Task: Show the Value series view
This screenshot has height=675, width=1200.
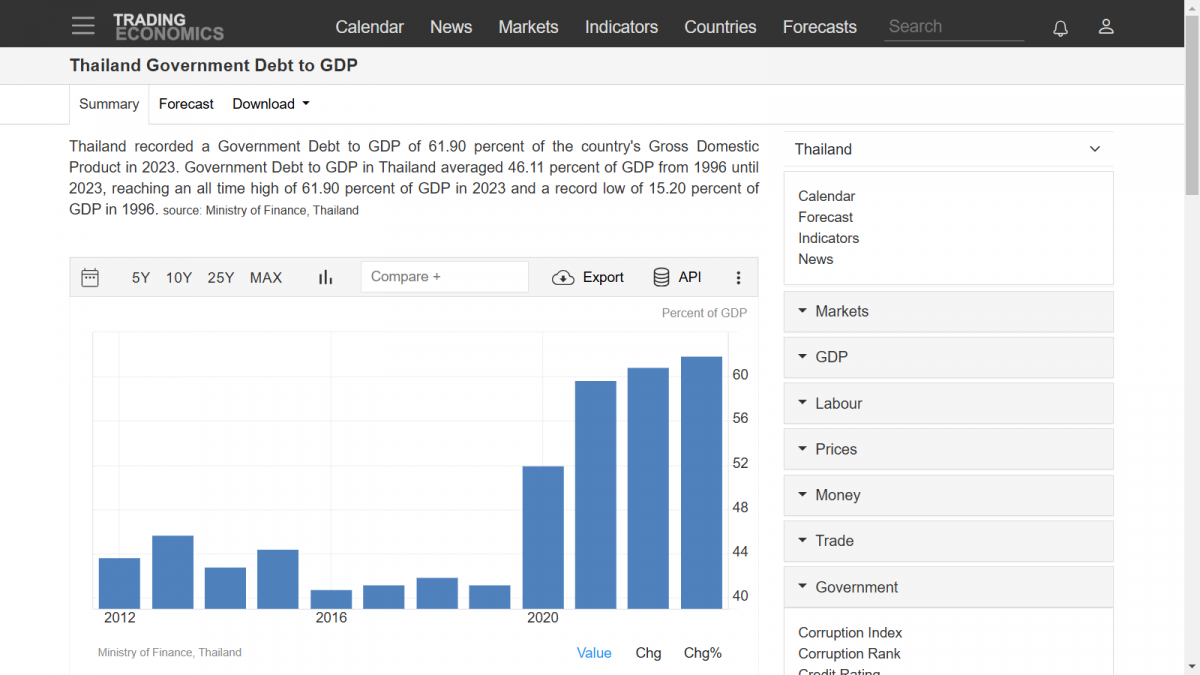Action: (594, 653)
